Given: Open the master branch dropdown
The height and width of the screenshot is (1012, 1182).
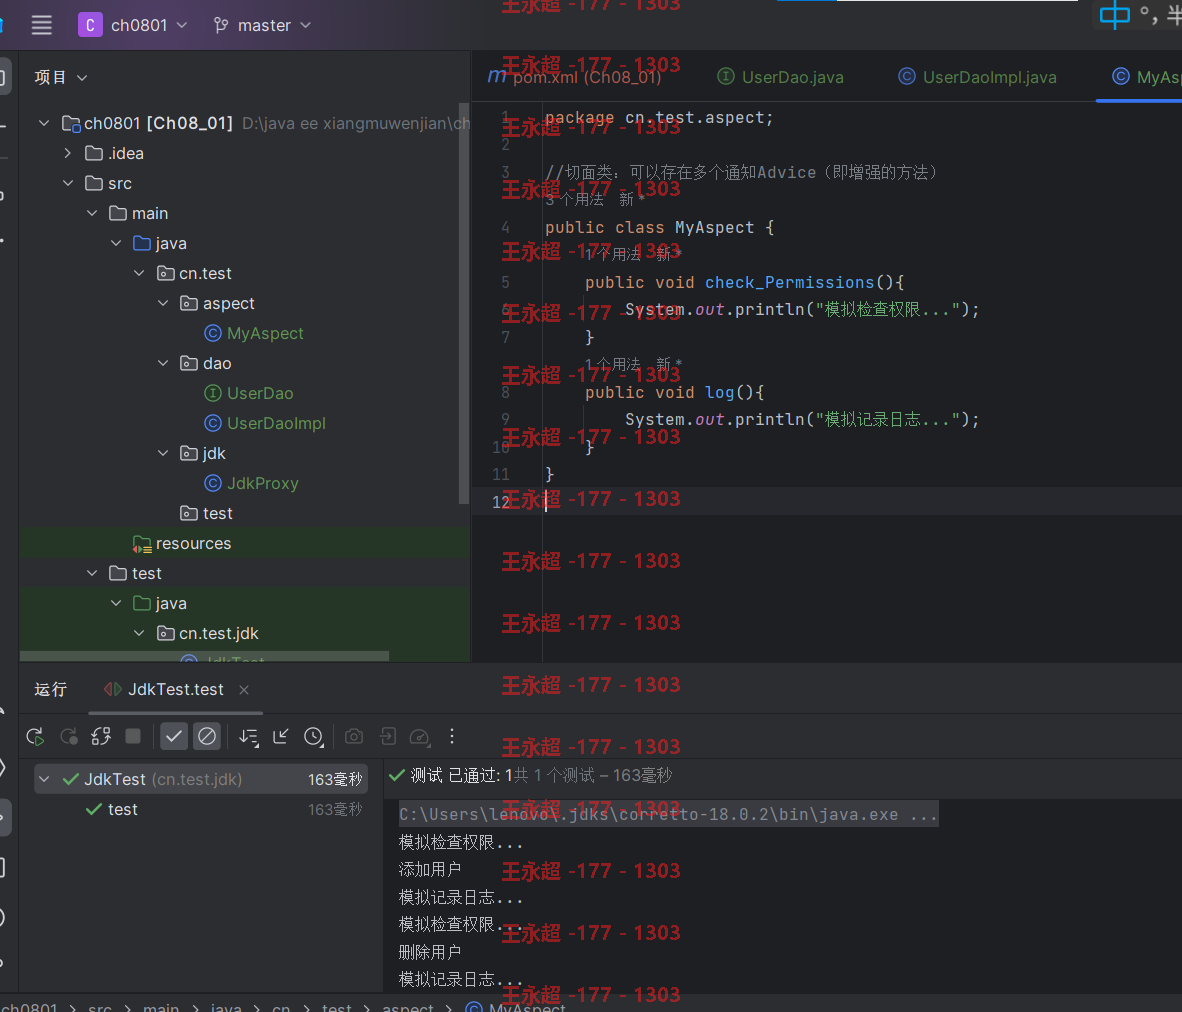Looking at the screenshot, I should (262, 25).
